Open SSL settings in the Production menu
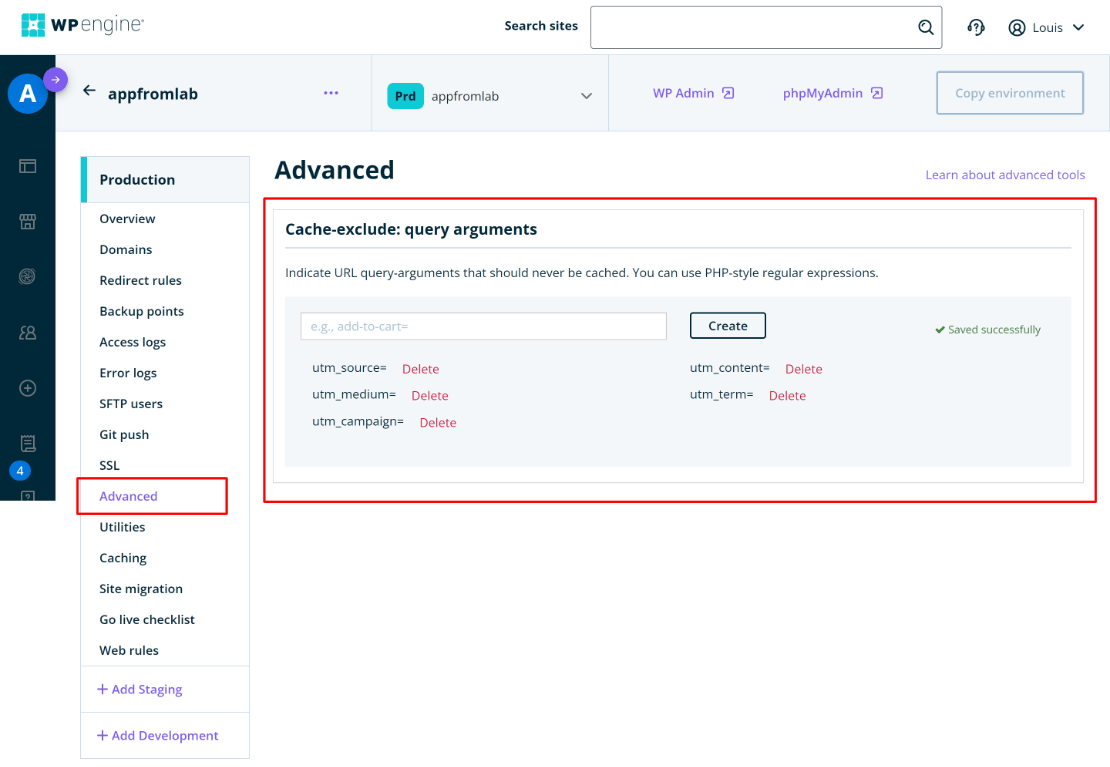Screen dimensions: 1110x767 [x=110, y=465]
